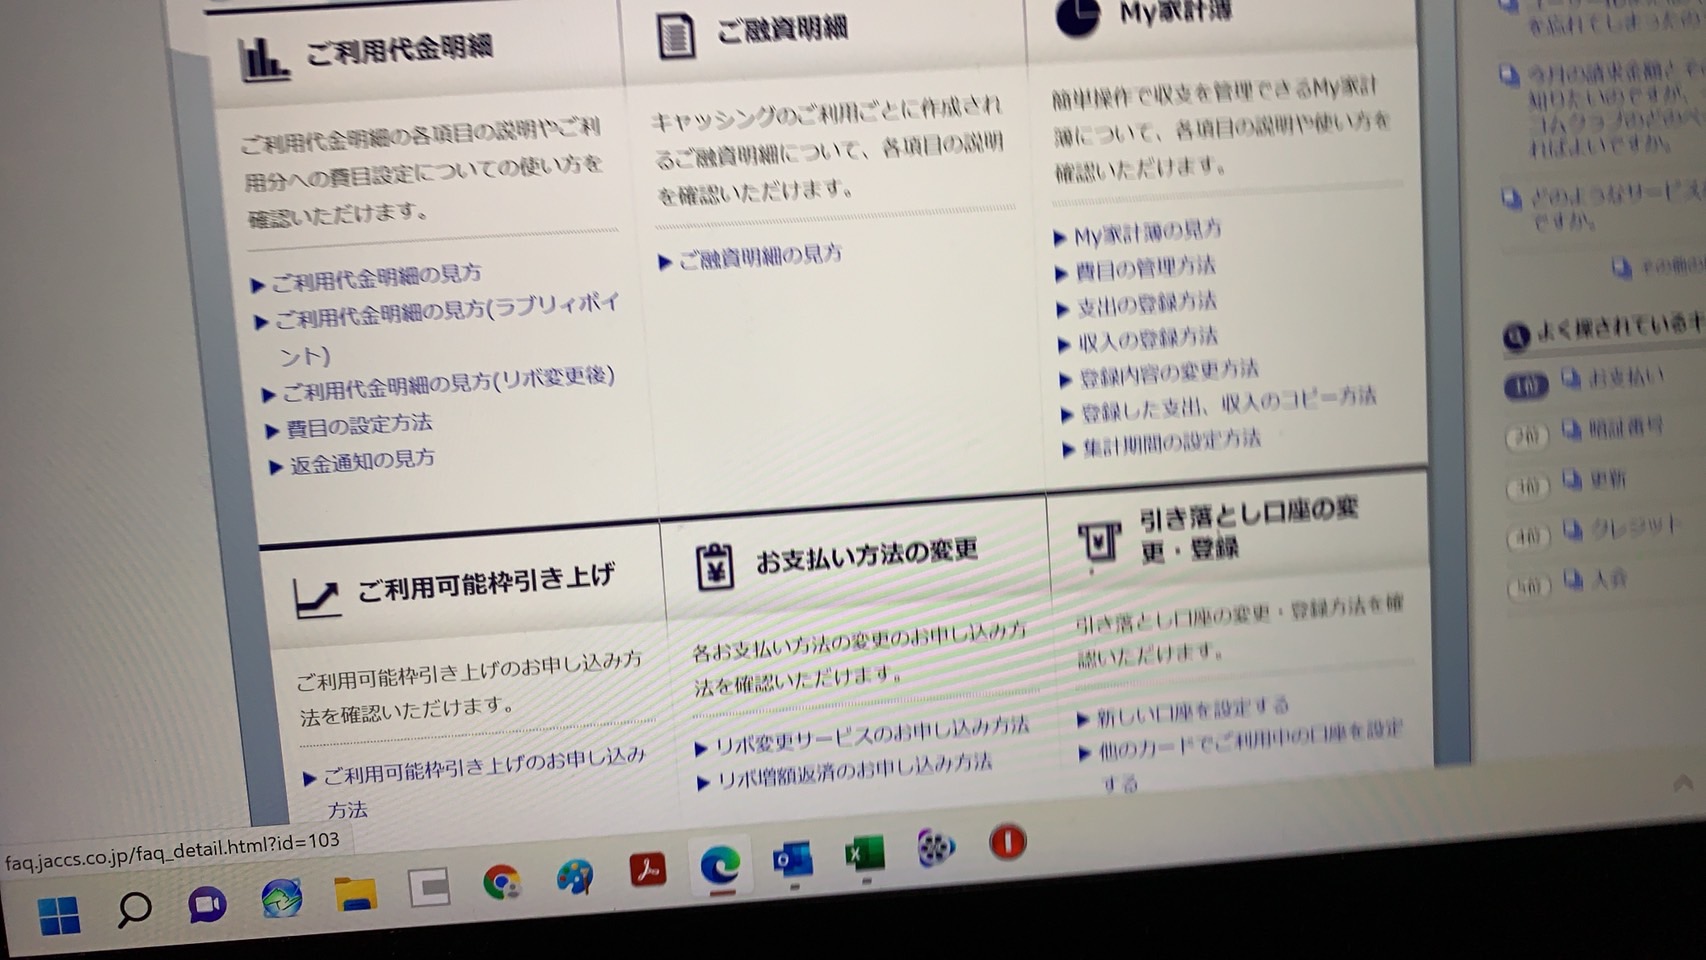Open the 費目の管理方法 link
The image size is (1706, 960).
click(x=1146, y=269)
